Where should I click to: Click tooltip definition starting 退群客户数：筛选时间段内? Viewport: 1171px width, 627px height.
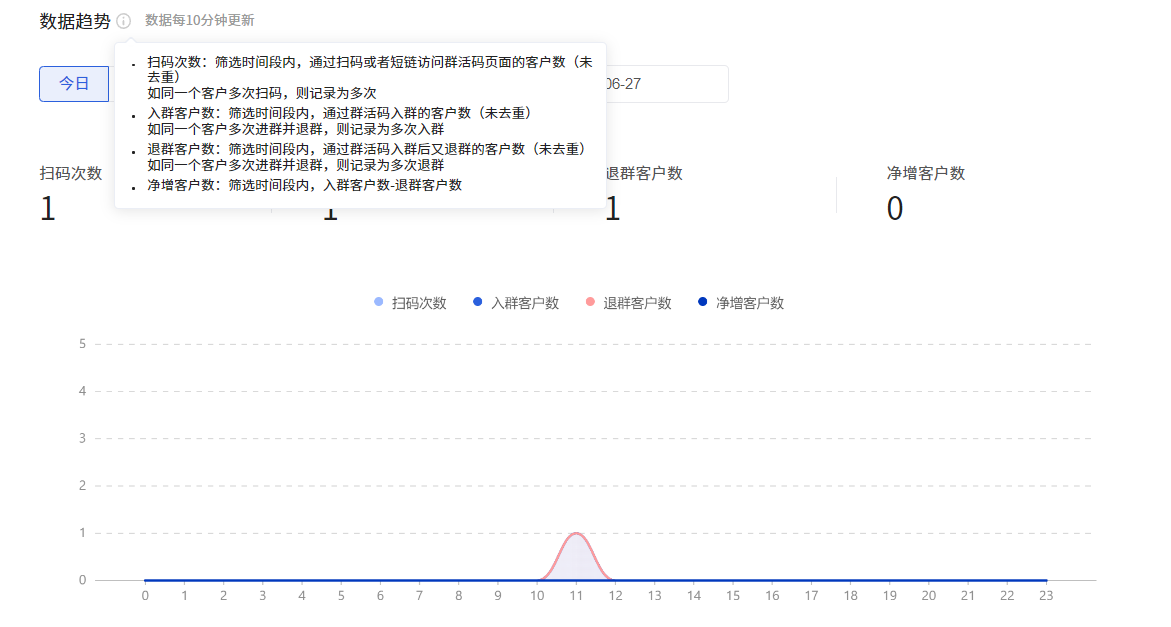[367, 149]
